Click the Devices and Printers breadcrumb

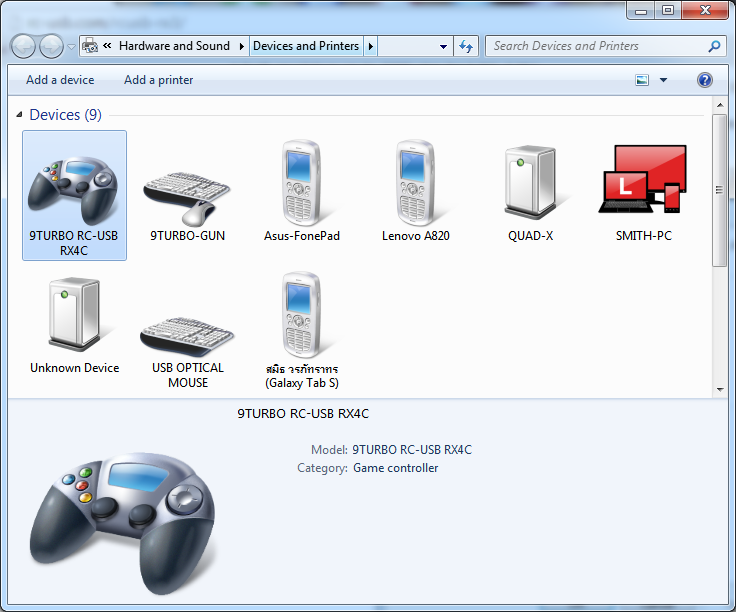pyautogui.click(x=306, y=46)
